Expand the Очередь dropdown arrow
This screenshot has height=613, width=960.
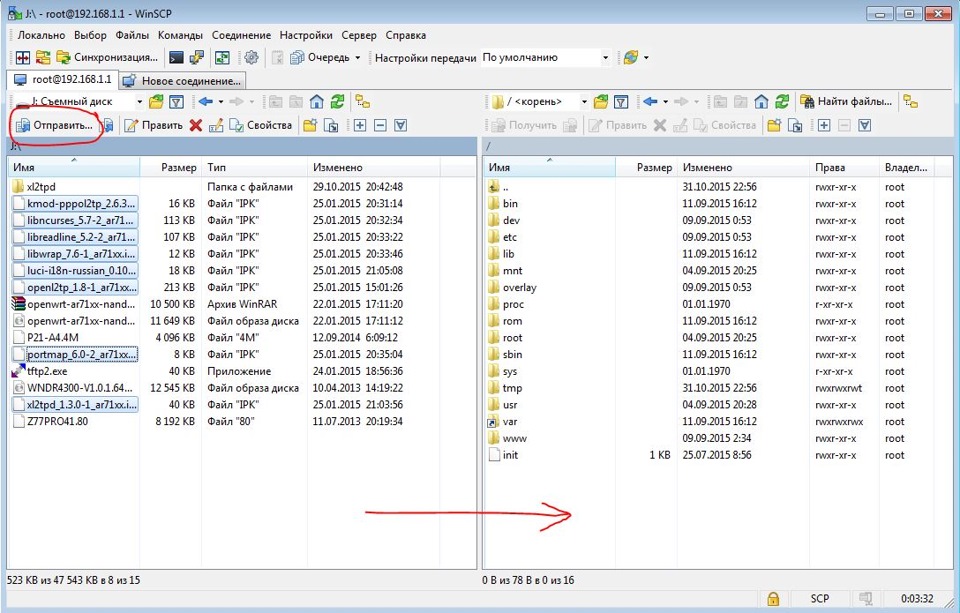point(358,58)
